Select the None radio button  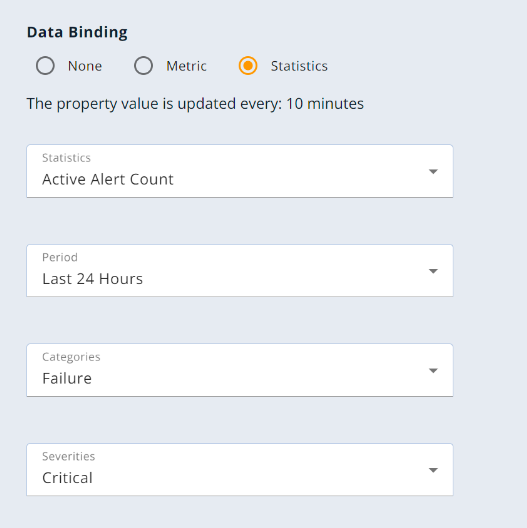pyautogui.click(x=45, y=65)
